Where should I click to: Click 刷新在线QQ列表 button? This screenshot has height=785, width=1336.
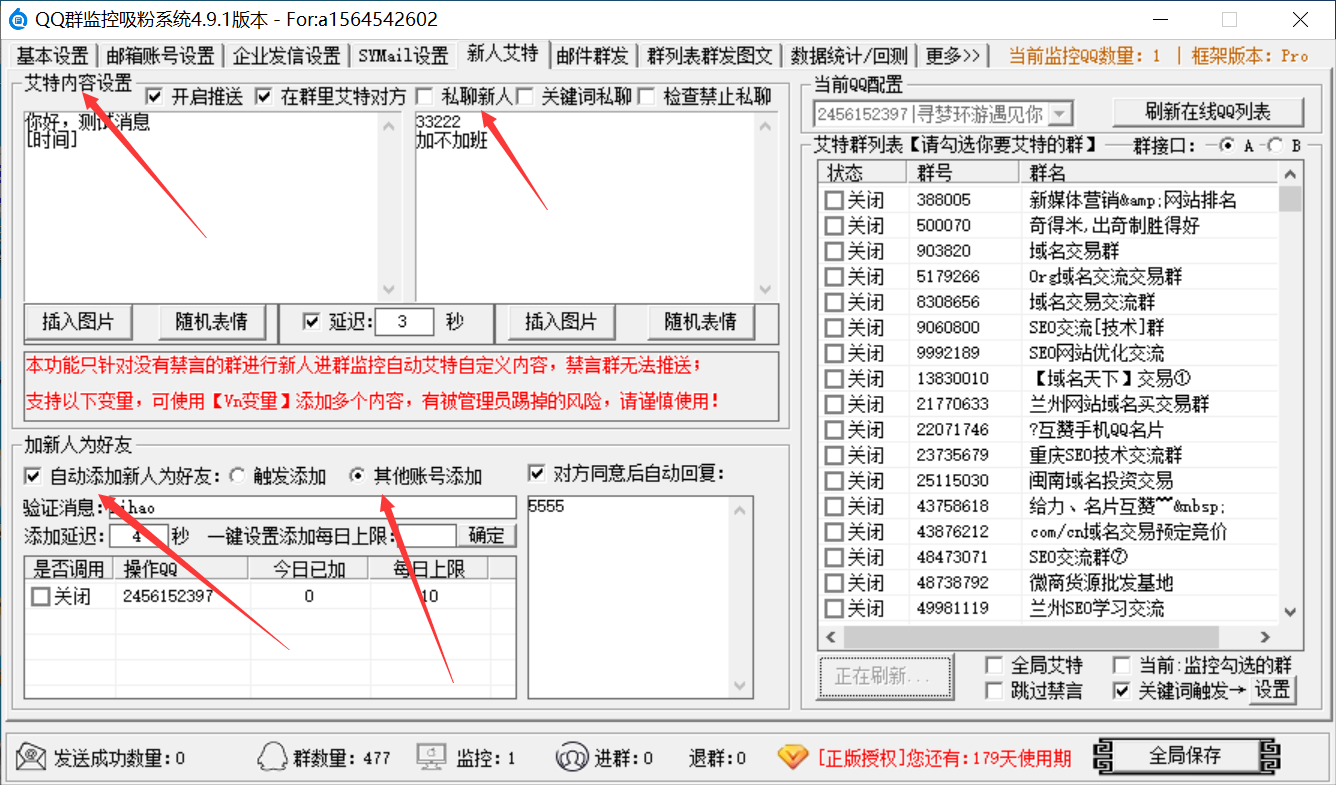tap(1208, 112)
